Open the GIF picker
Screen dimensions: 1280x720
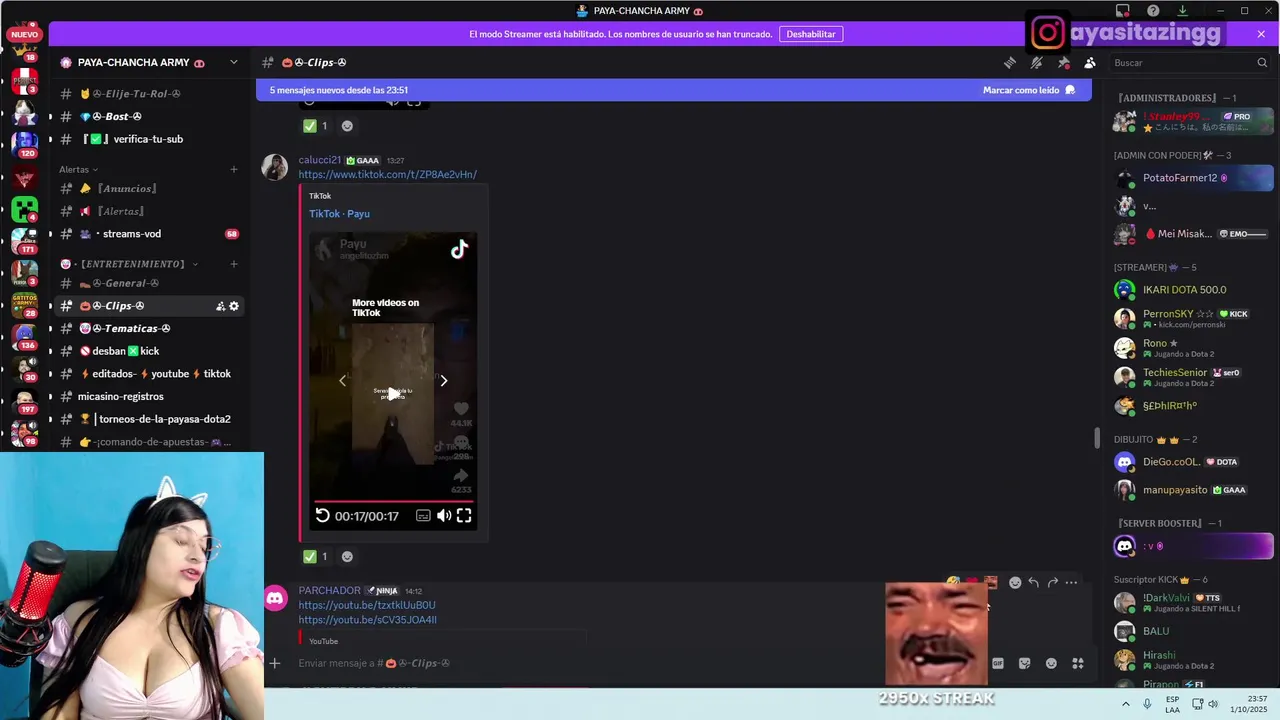coord(997,663)
